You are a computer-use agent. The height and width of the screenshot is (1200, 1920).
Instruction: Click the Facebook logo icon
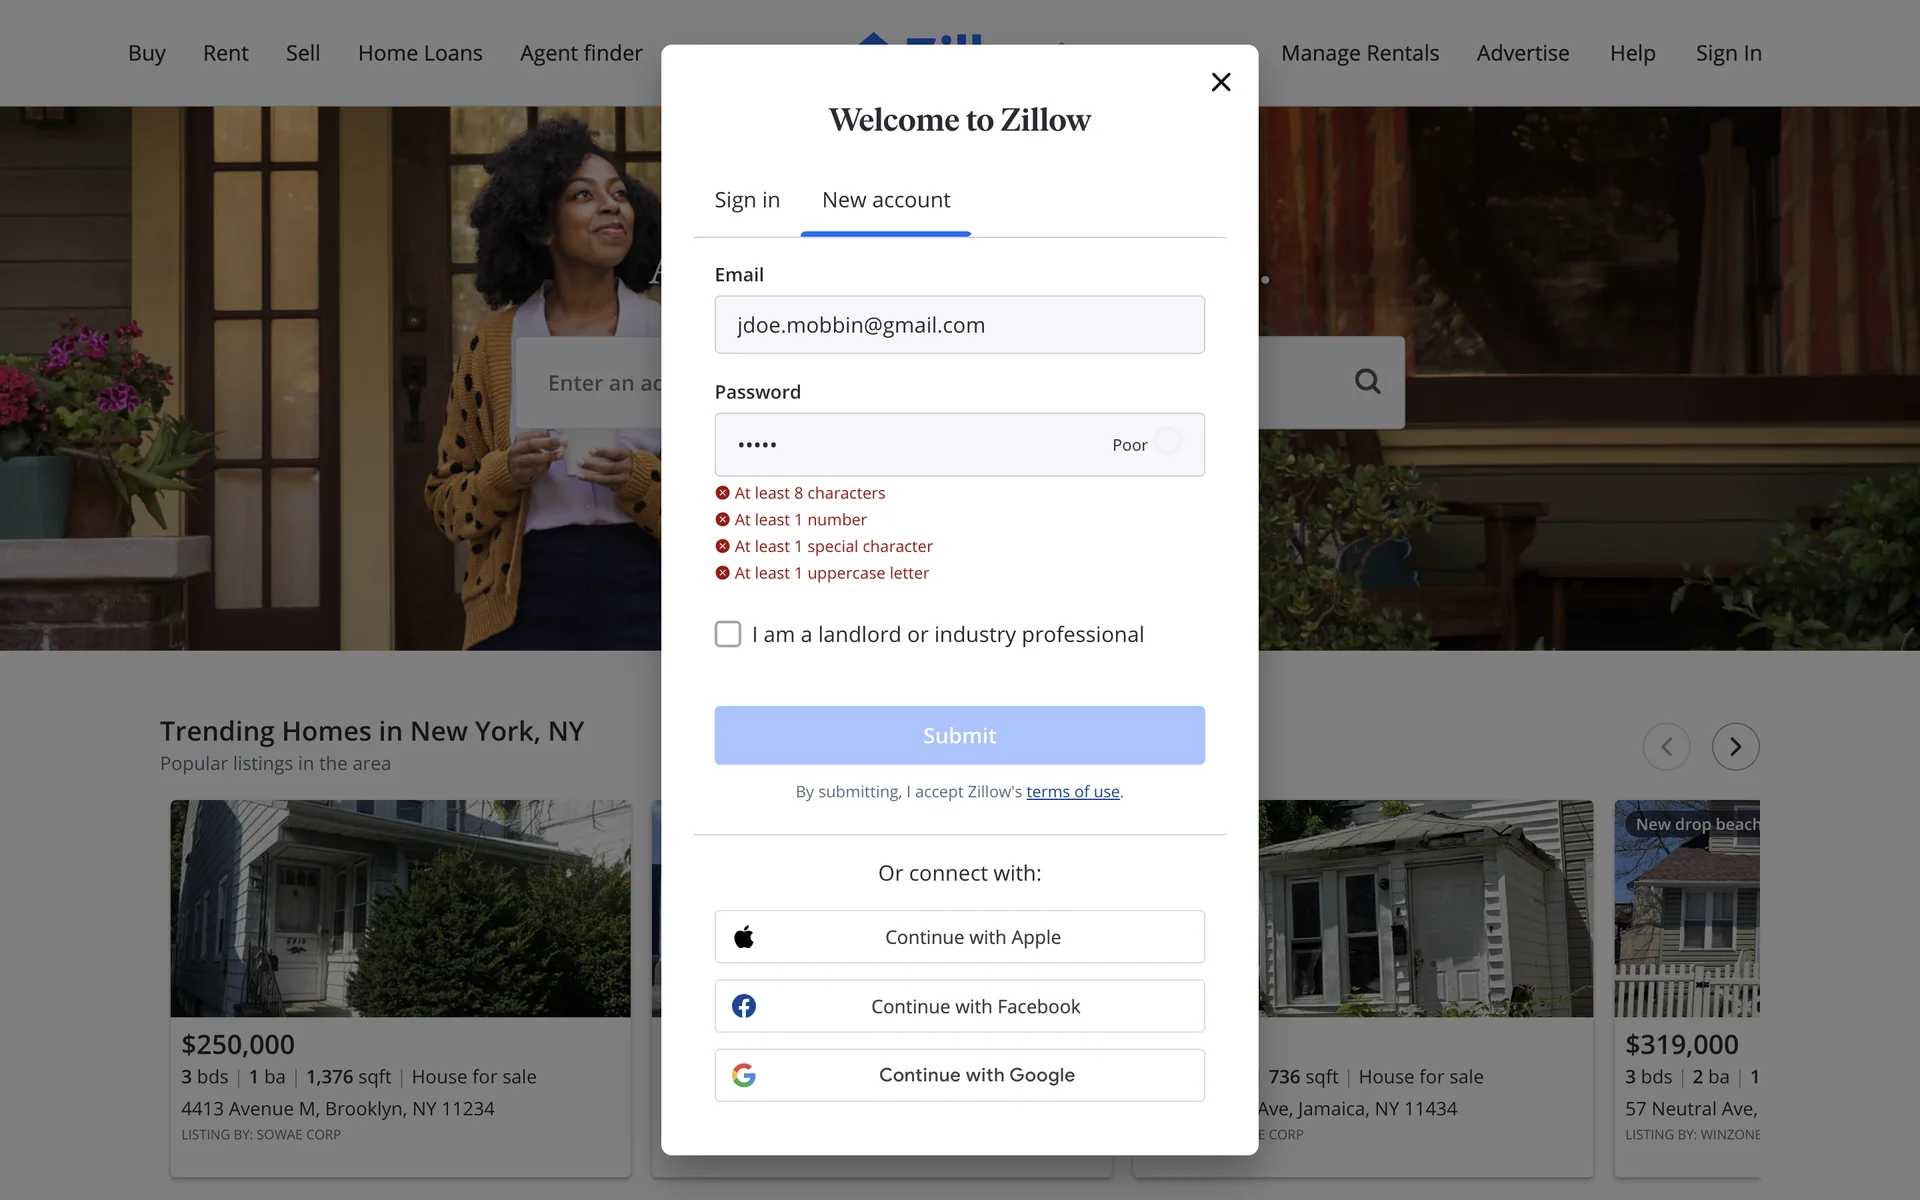[x=743, y=1006]
